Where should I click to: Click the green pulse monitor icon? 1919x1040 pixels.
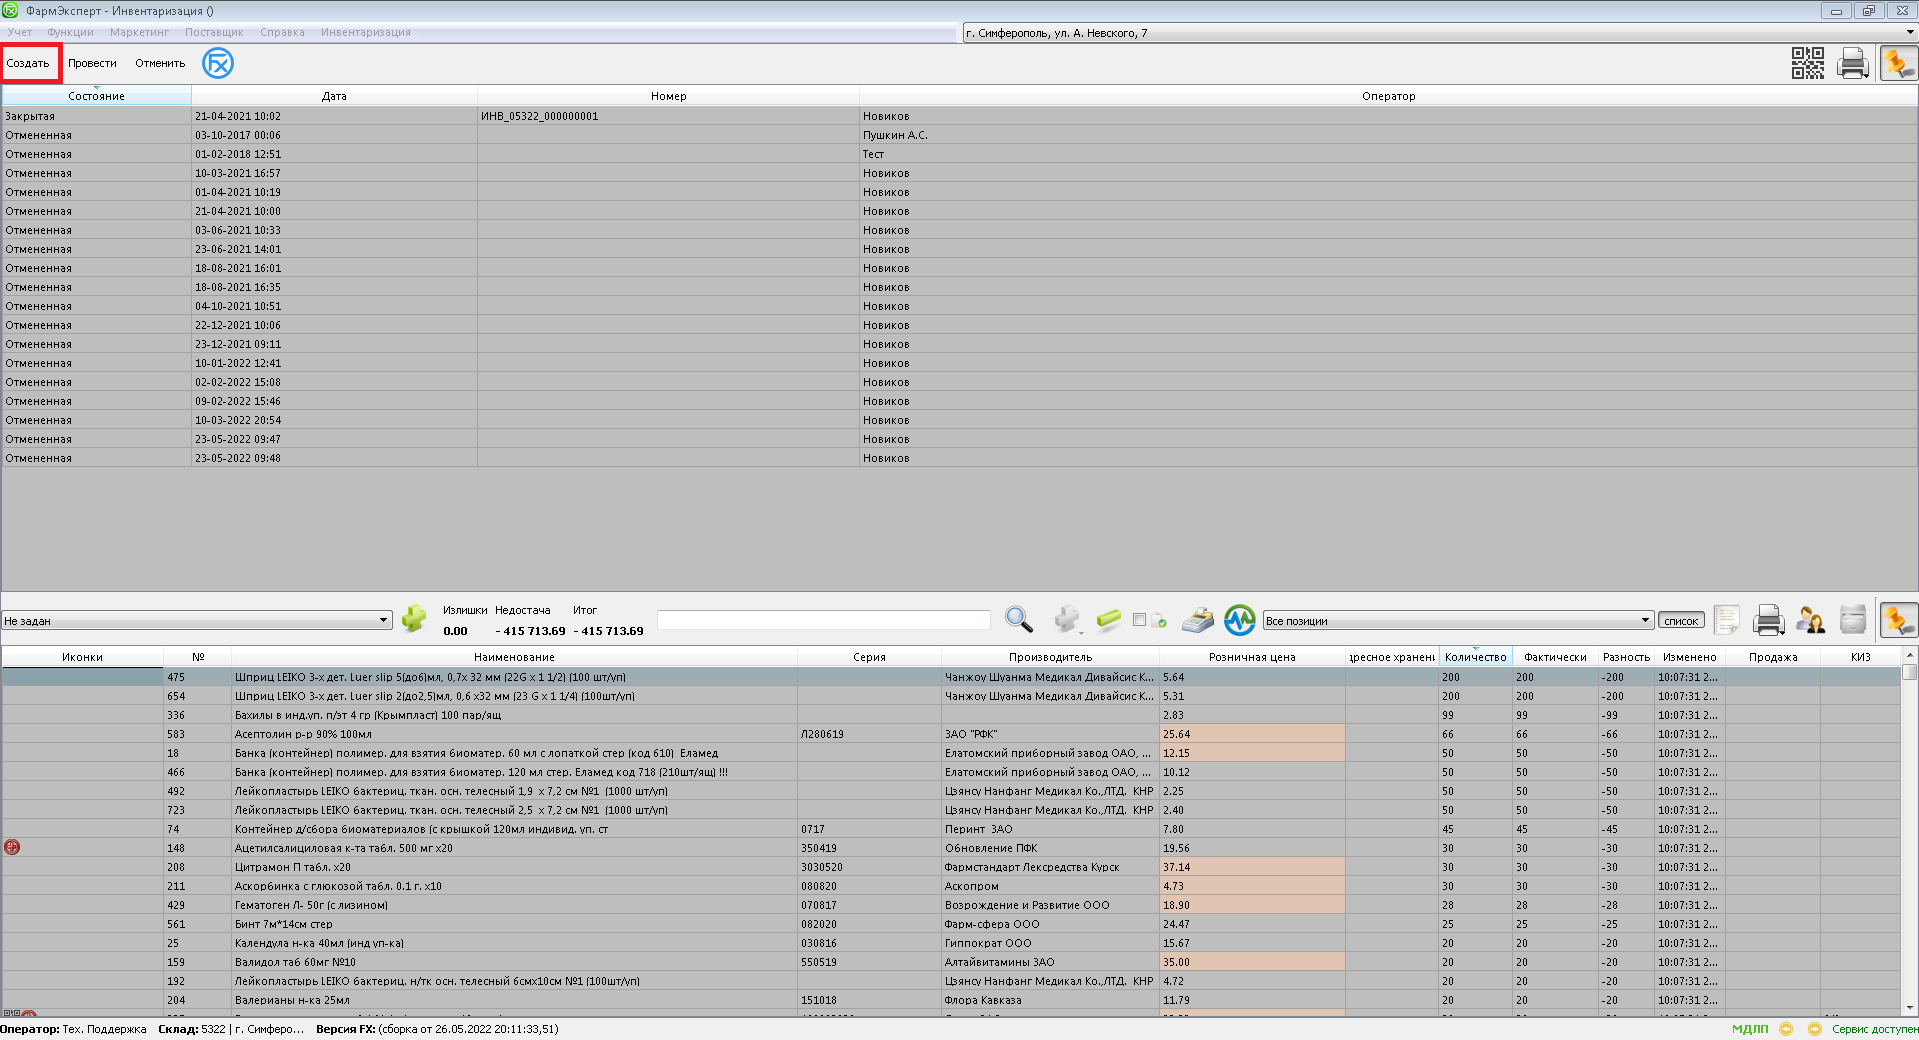point(1239,620)
